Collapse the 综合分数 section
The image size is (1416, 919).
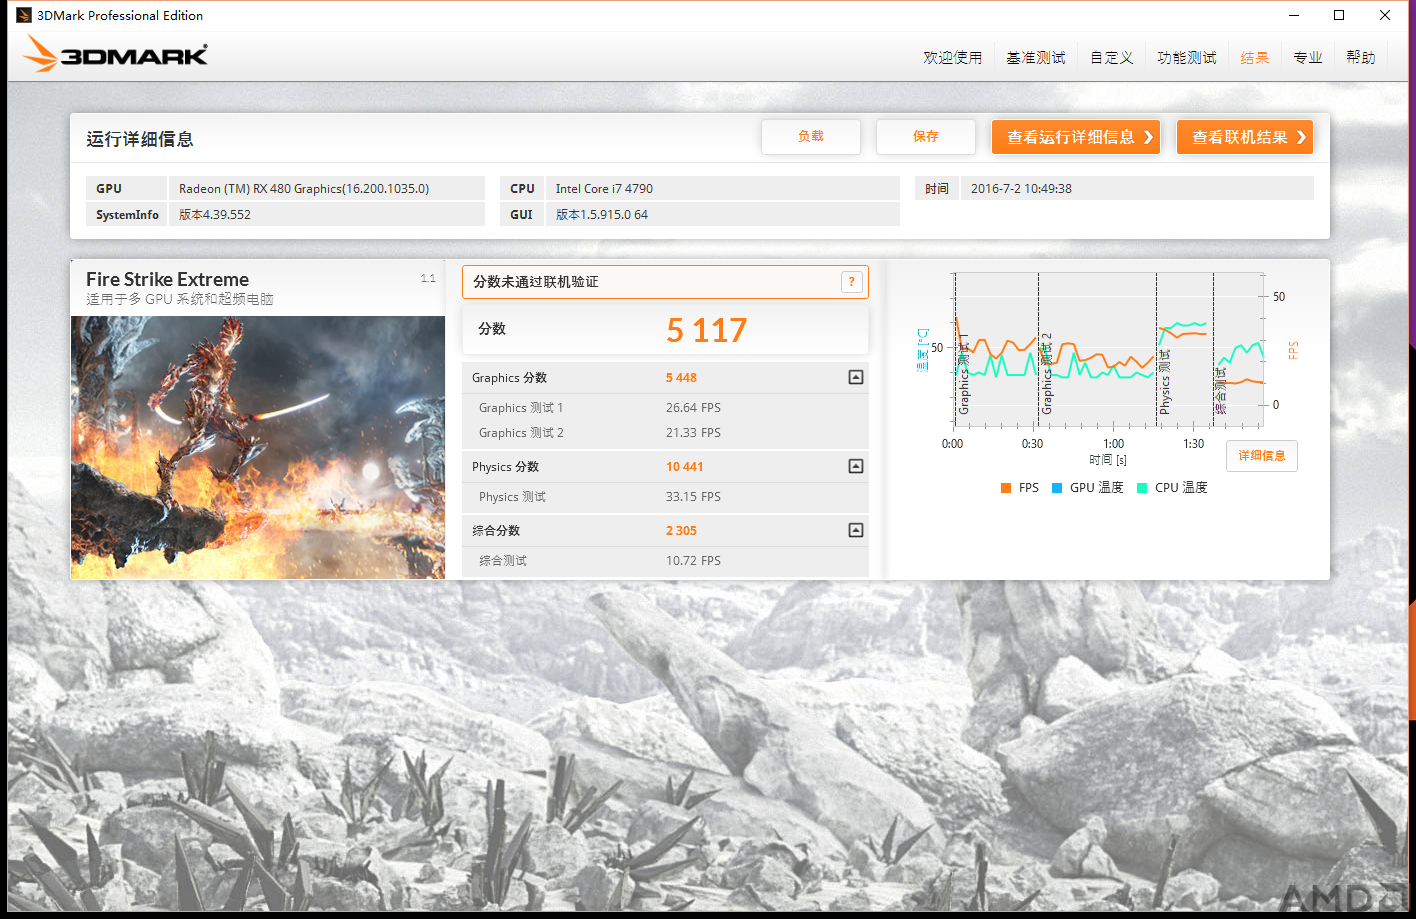pyautogui.click(x=855, y=530)
